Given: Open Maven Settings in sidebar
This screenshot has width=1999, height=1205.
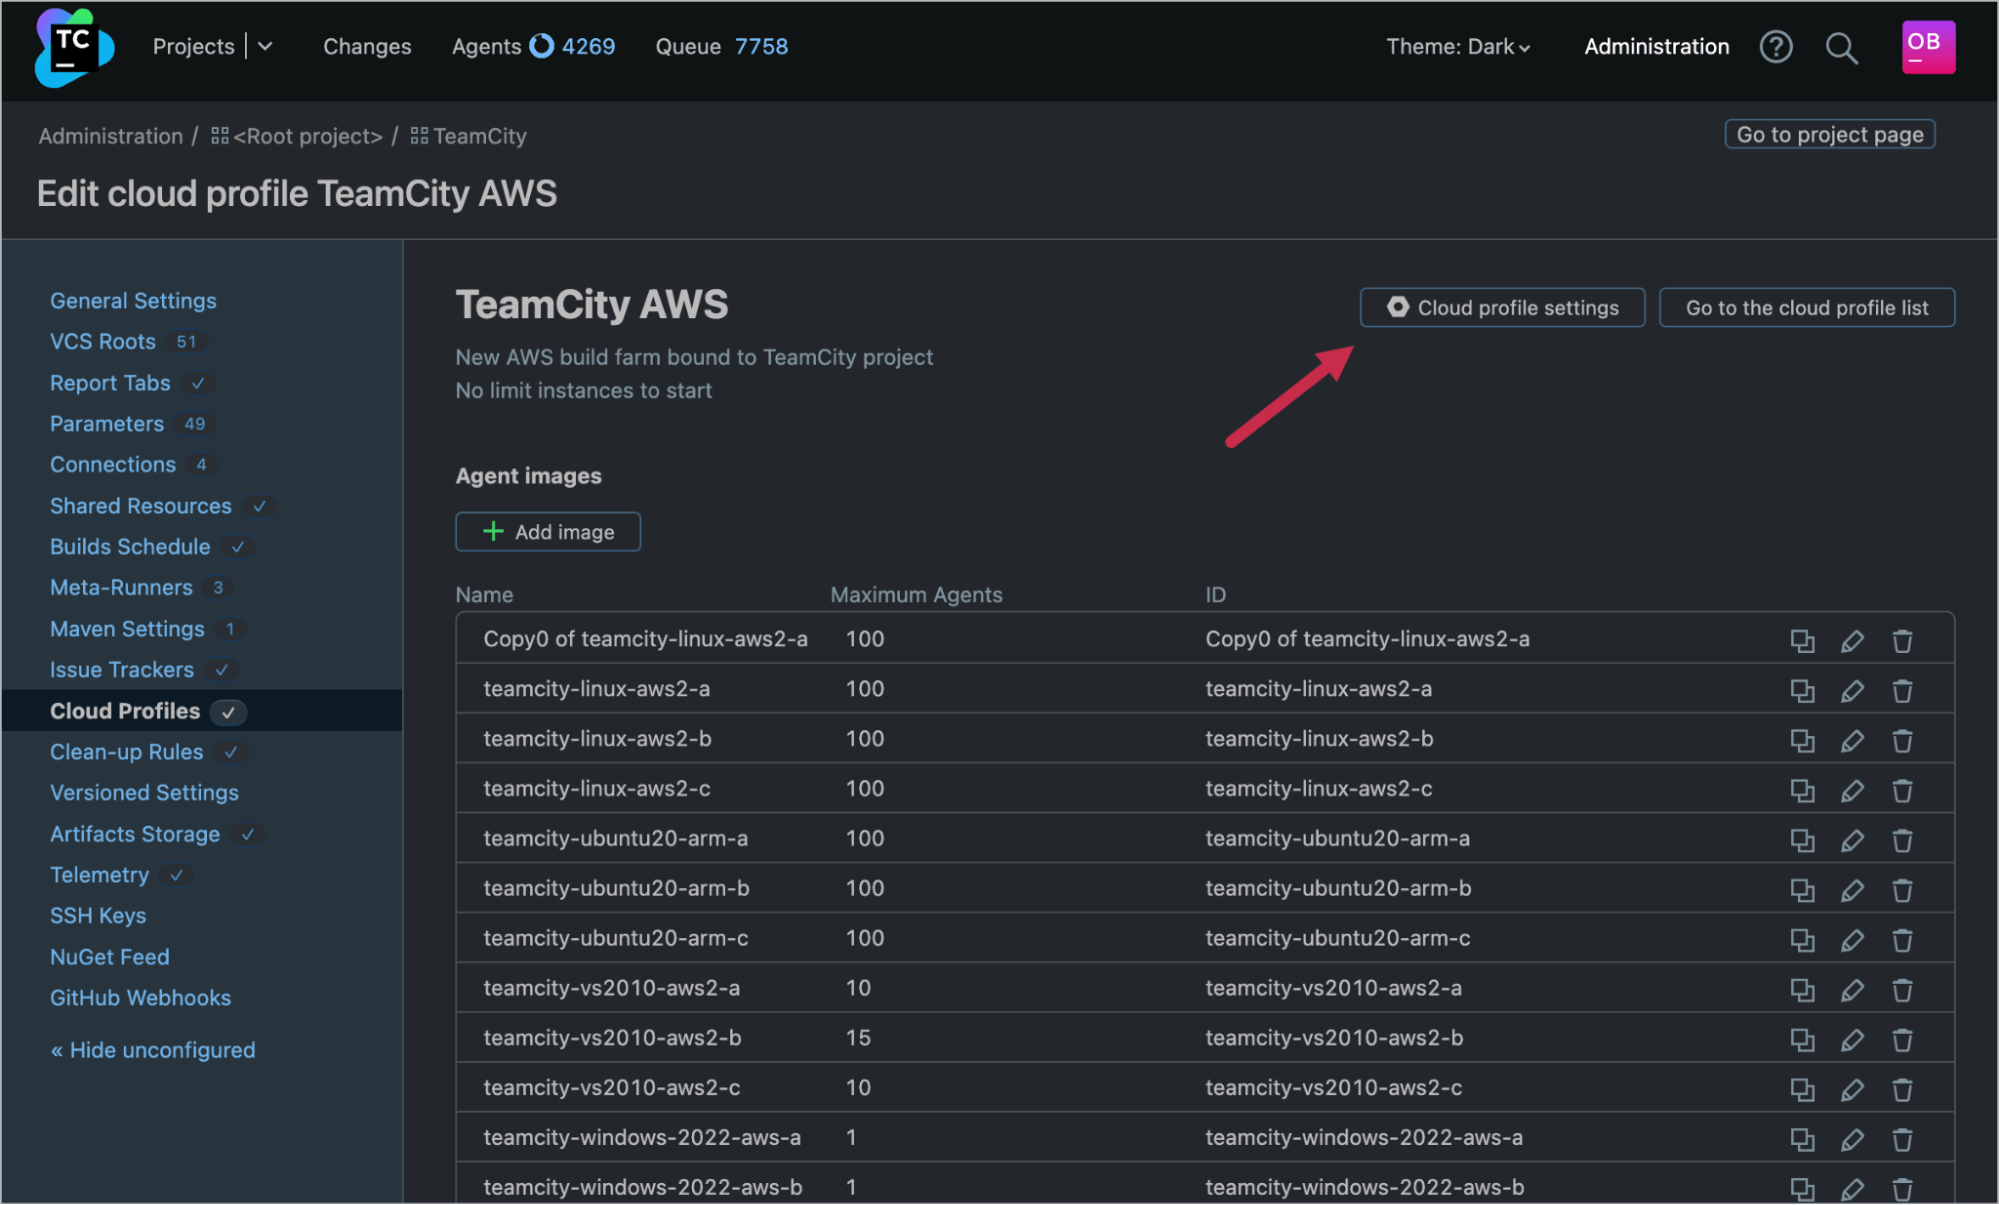Looking at the screenshot, I should click(127, 629).
